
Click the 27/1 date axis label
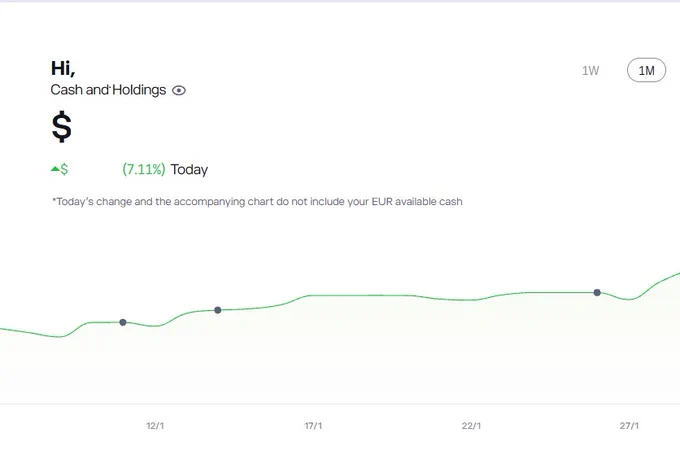tap(629, 426)
